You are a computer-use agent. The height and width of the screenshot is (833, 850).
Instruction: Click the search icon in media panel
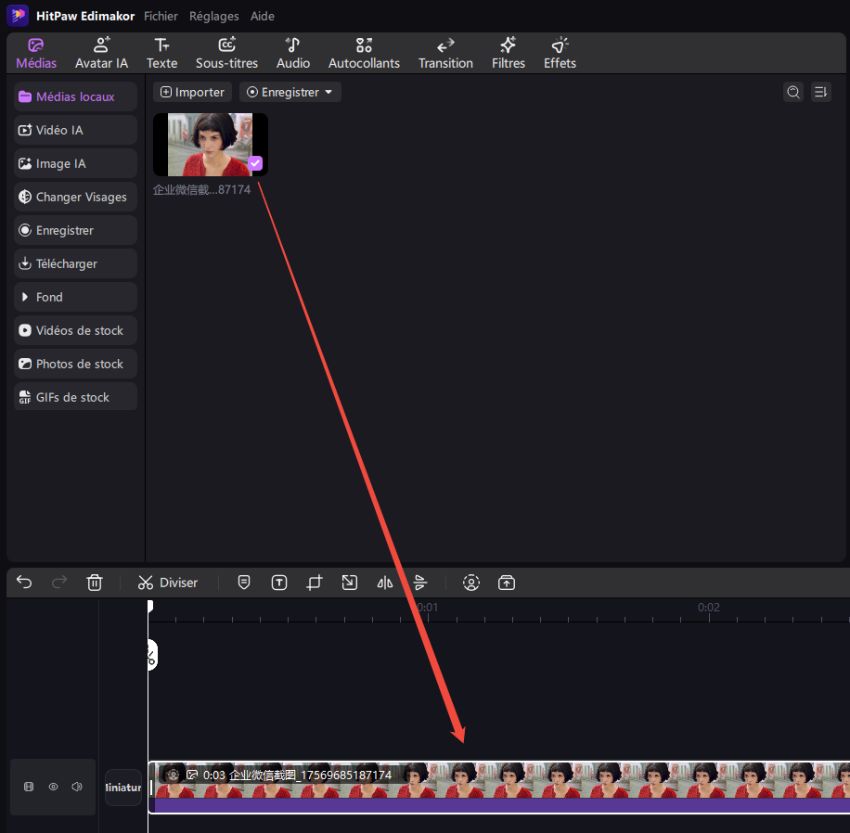(x=793, y=92)
